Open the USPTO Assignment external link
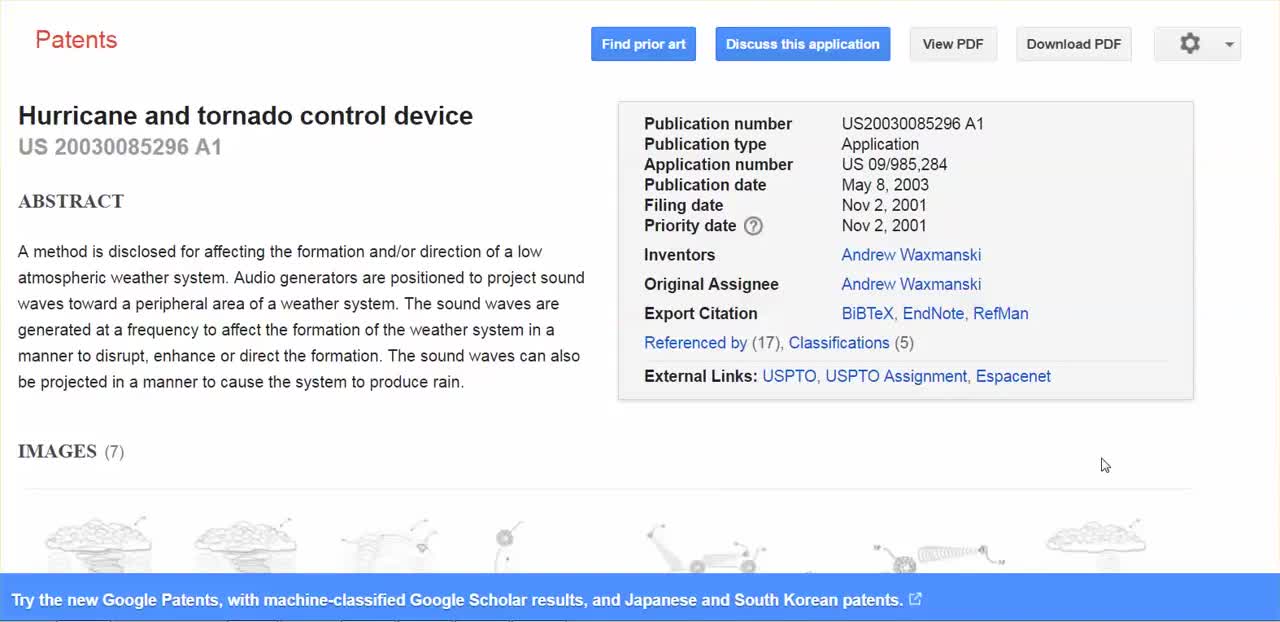The height and width of the screenshot is (622, 1280). point(896,376)
